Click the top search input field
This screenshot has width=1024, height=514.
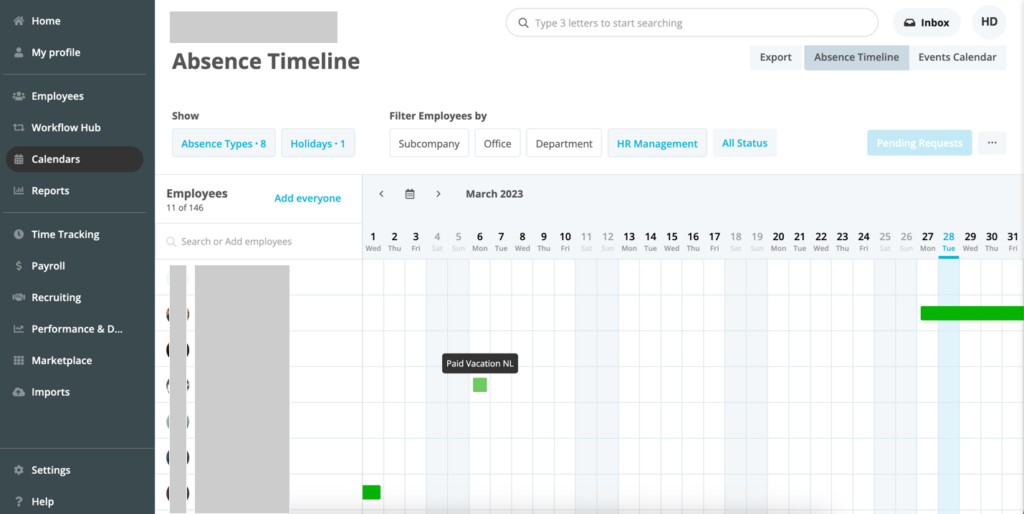tap(692, 23)
